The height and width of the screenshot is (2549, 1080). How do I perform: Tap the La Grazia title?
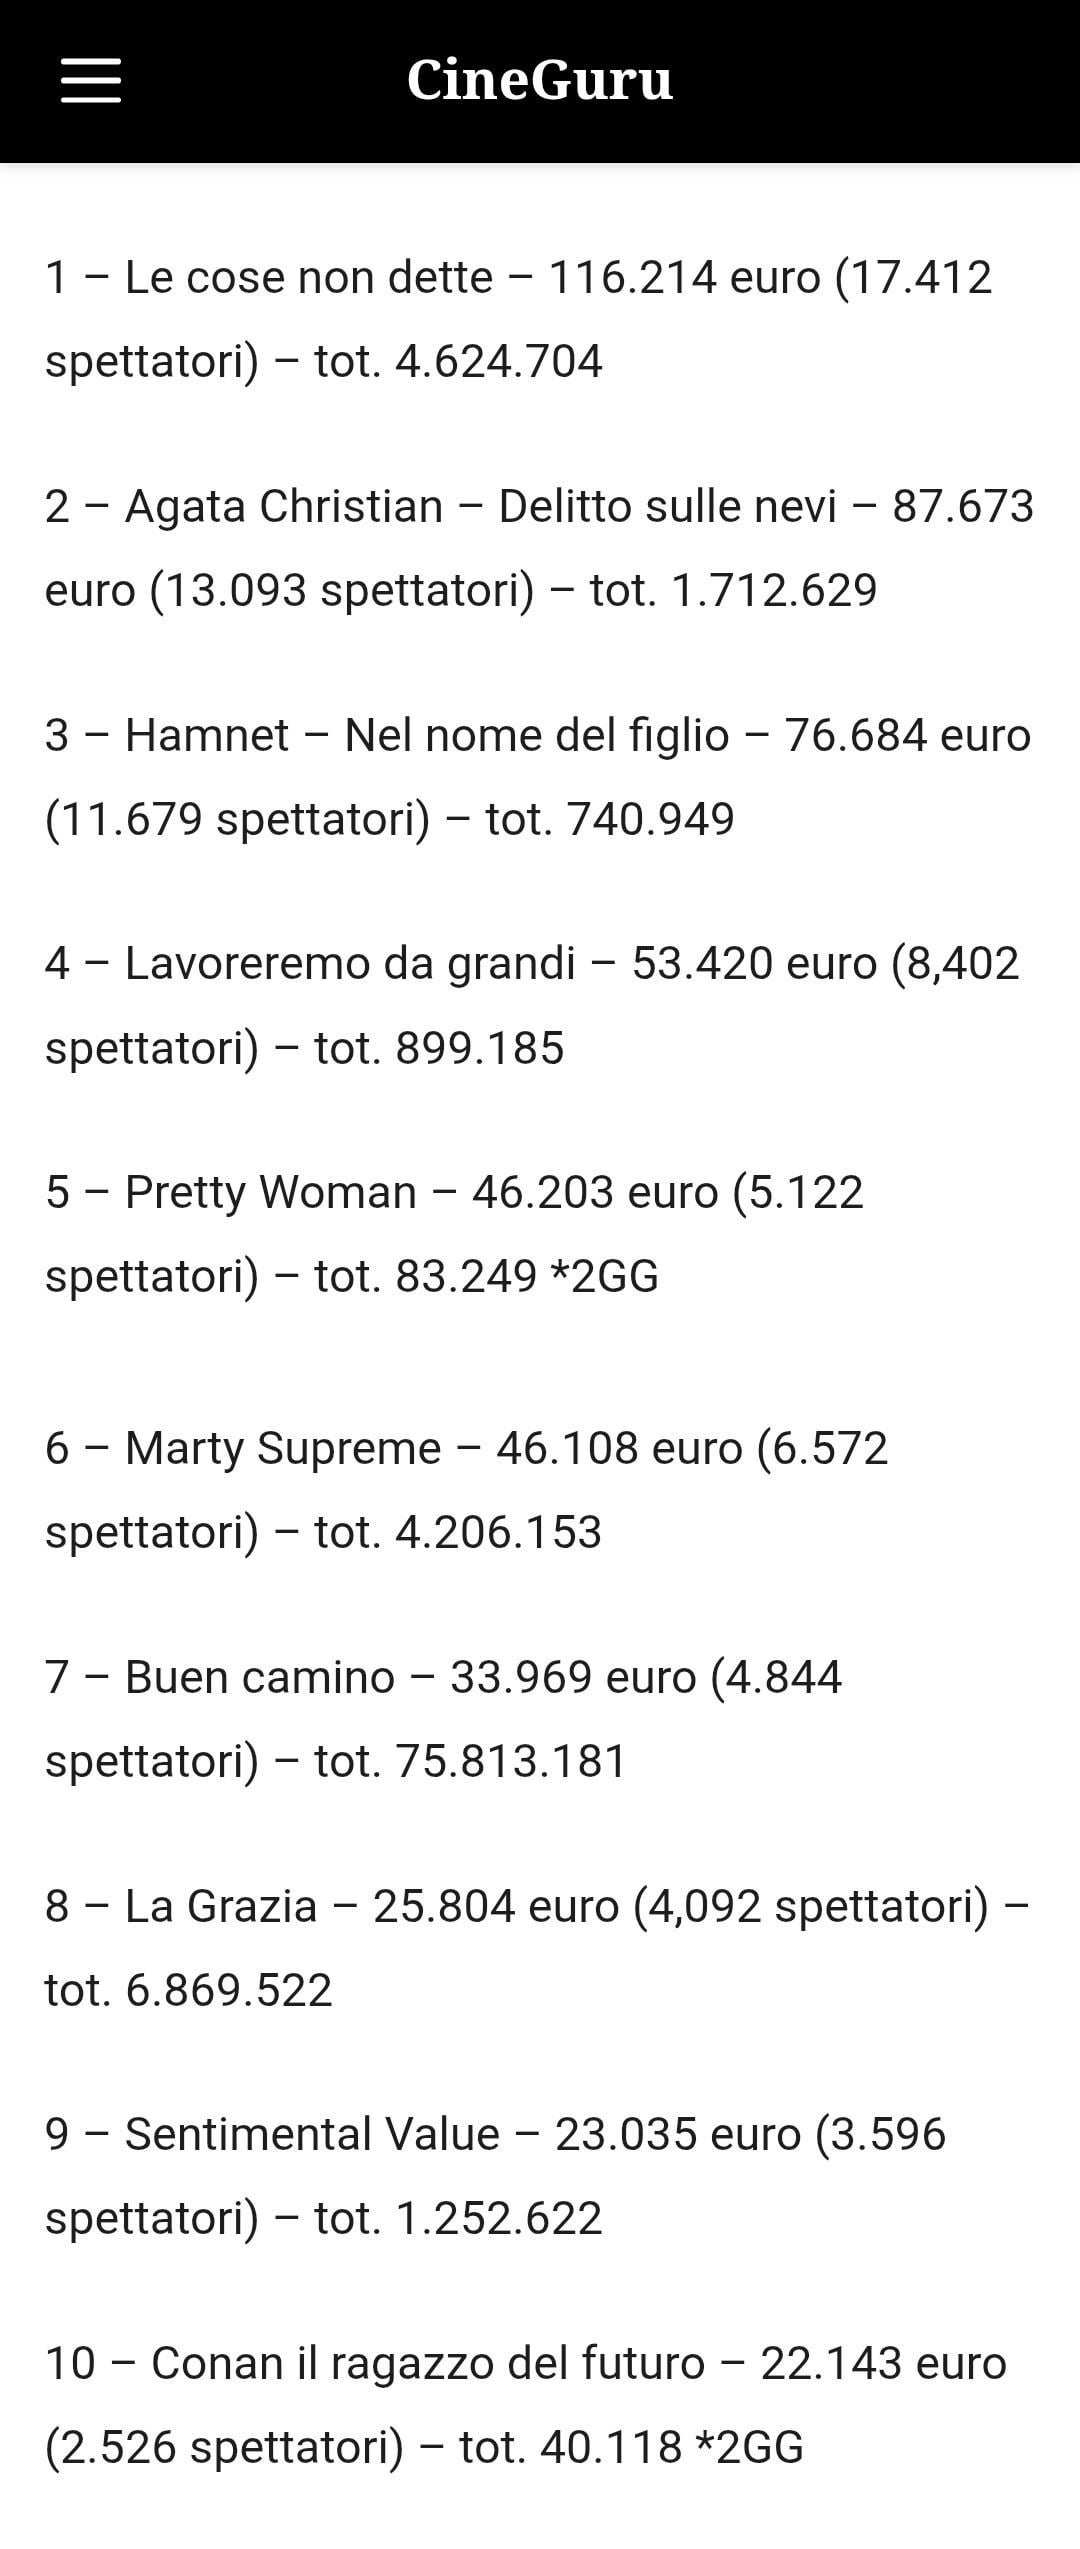tap(220, 1906)
